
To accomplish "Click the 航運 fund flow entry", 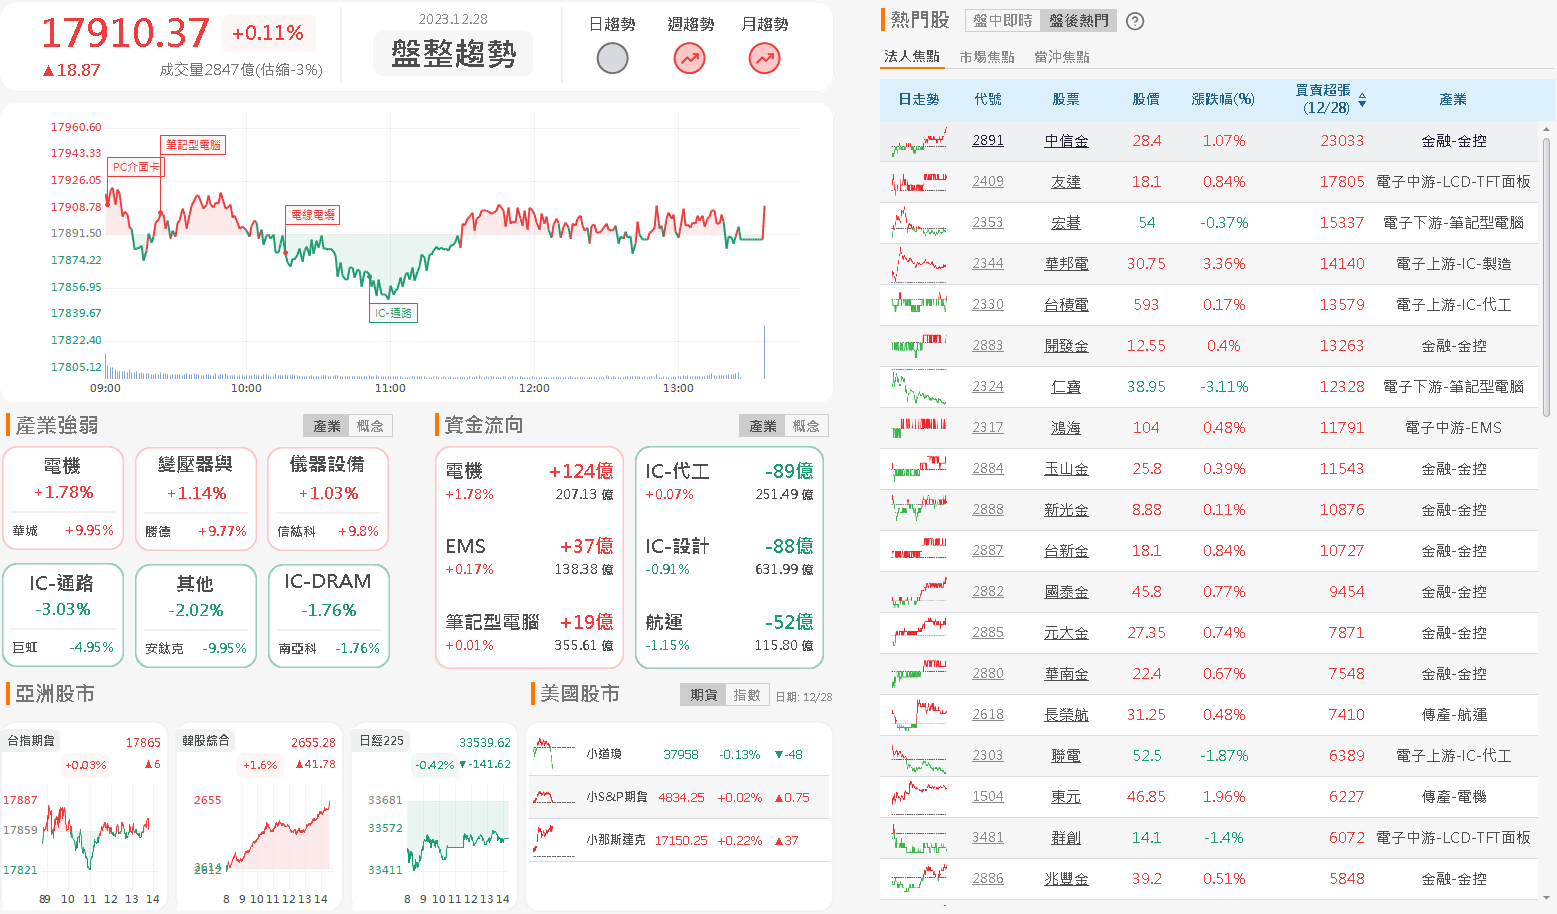I will 729,632.
